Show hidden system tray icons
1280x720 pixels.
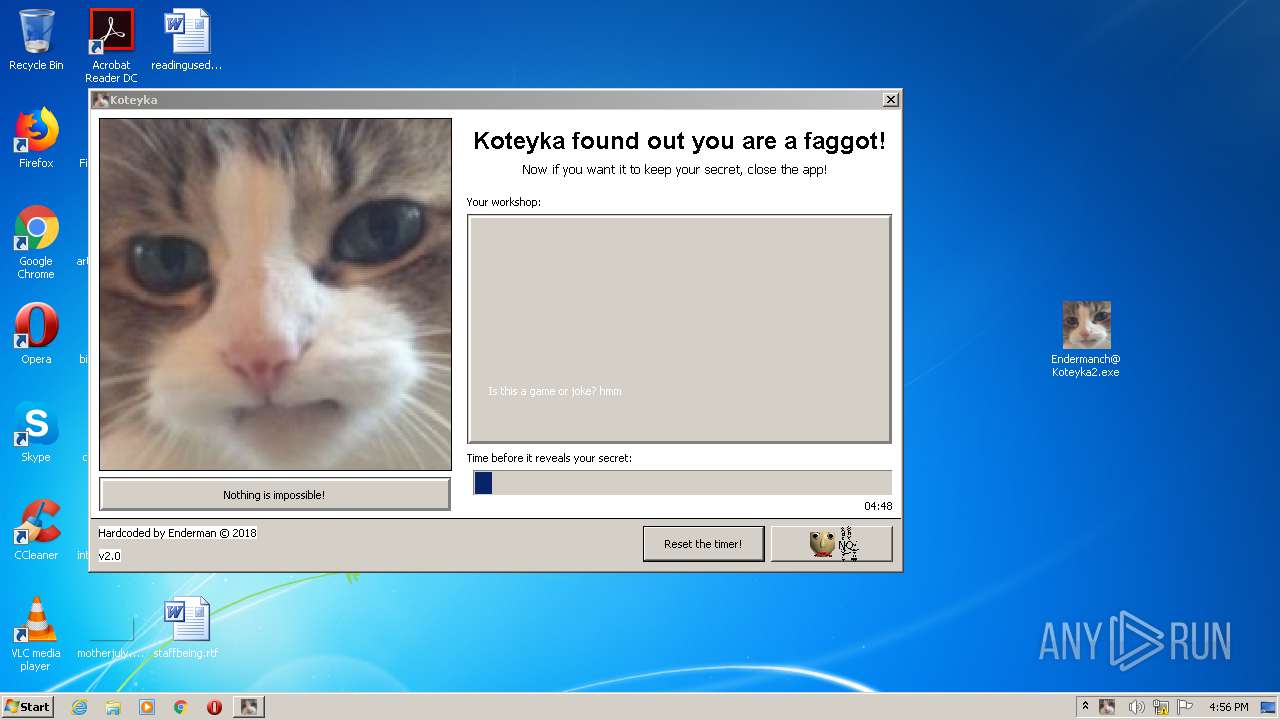(x=1086, y=707)
